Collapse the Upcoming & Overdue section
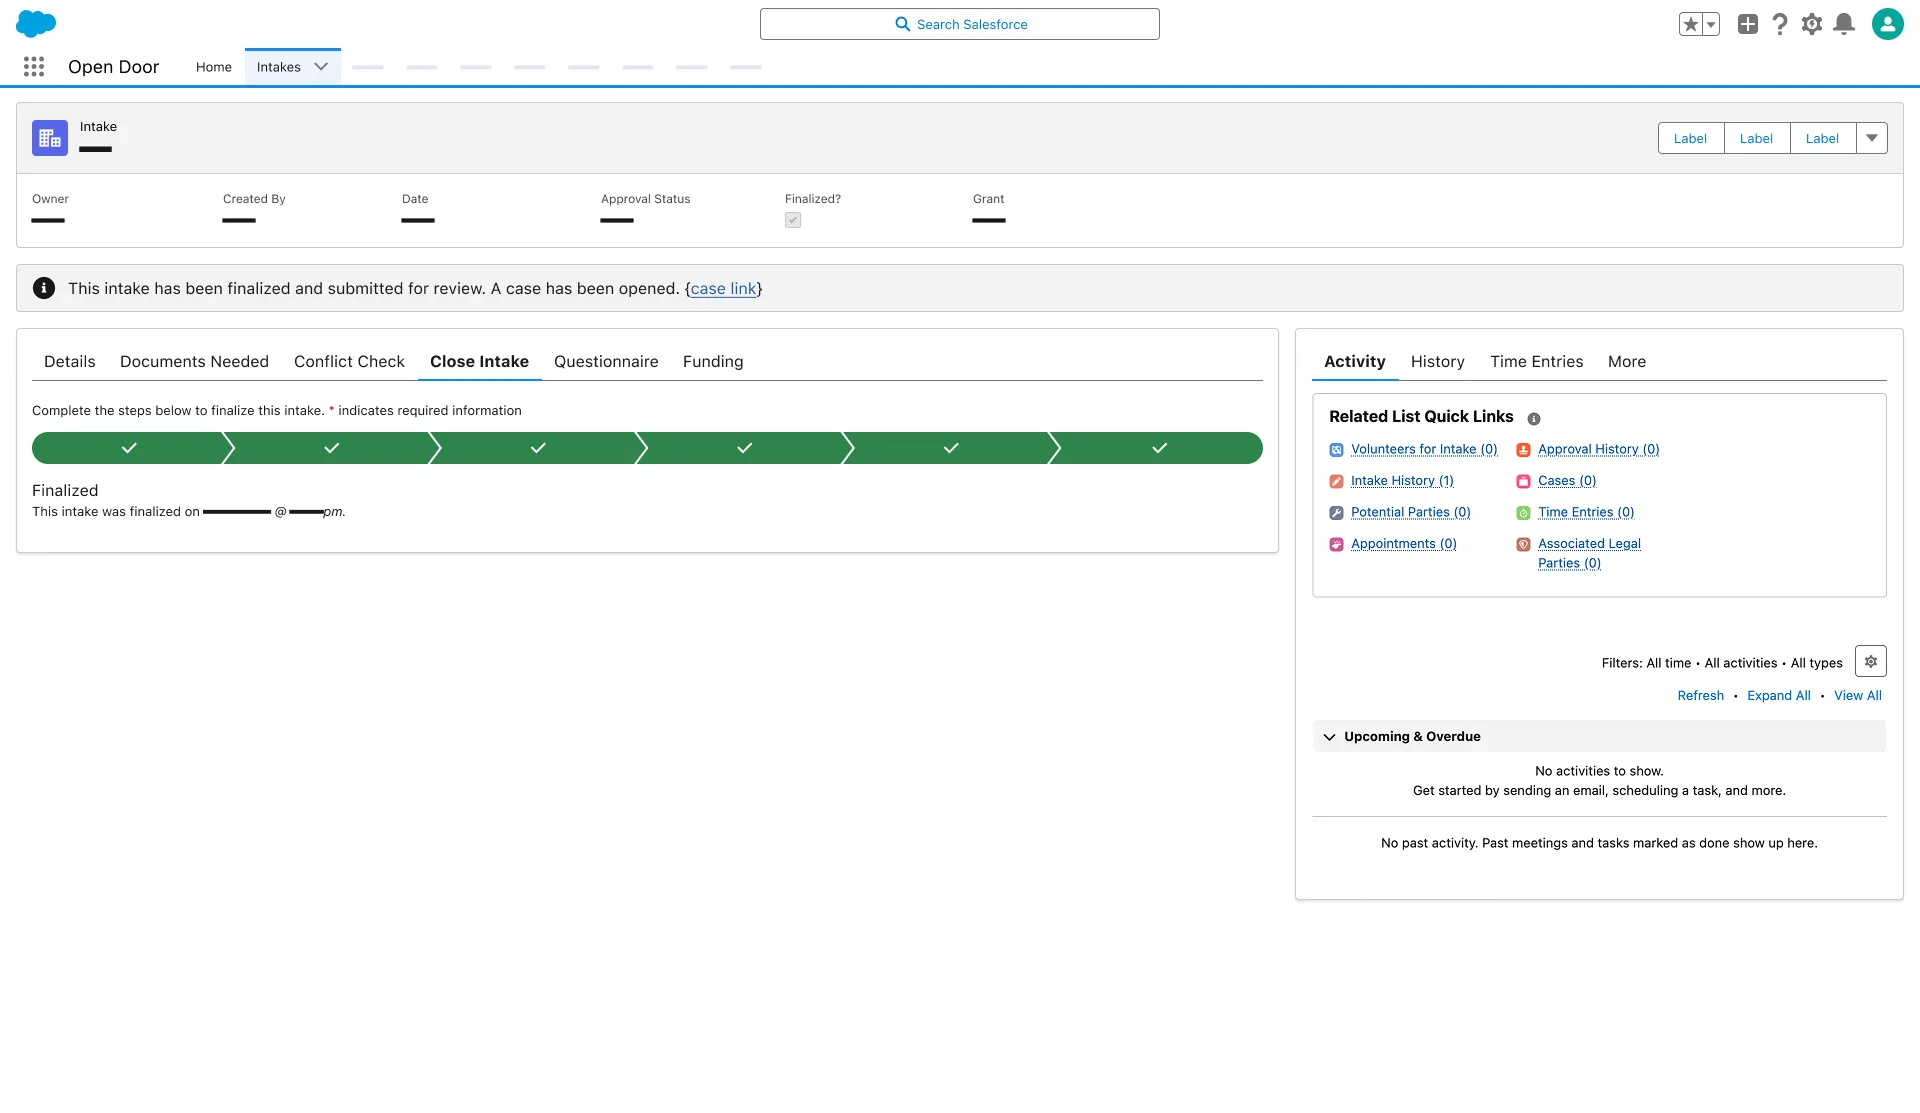This screenshot has height=1113, width=1920. click(x=1329, y=737)
